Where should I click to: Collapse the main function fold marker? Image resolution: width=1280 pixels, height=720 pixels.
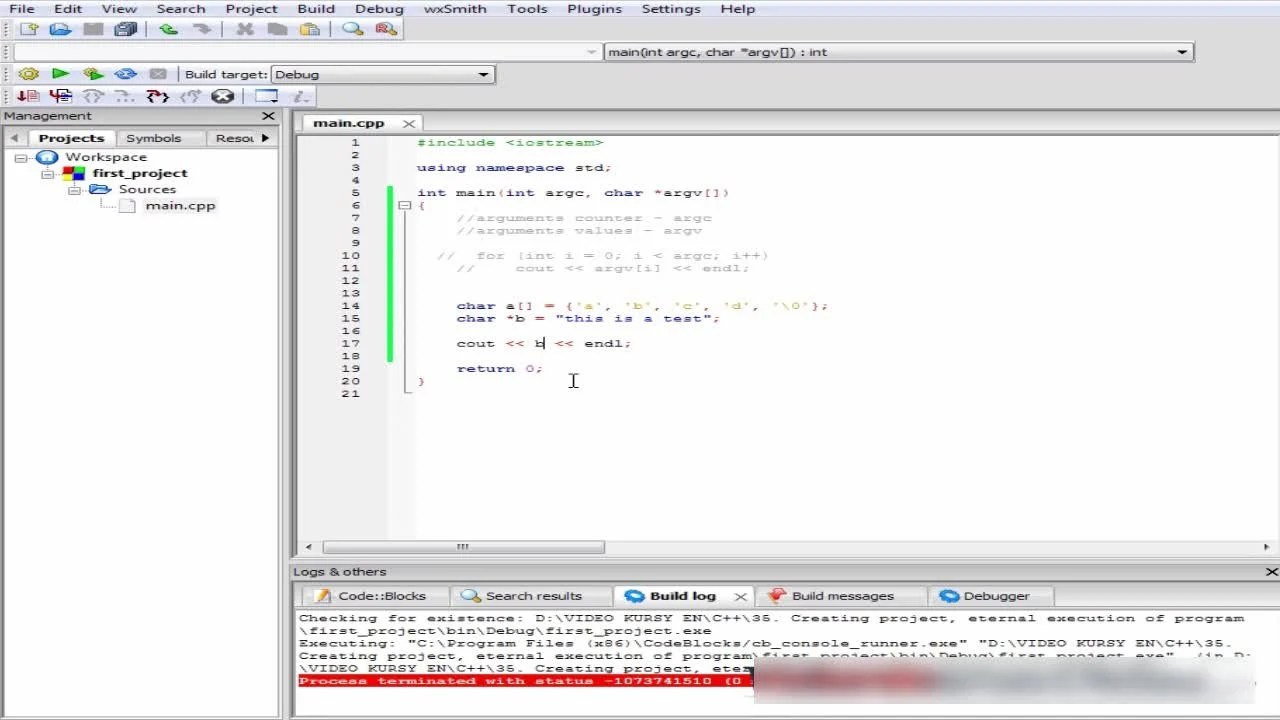404,206
